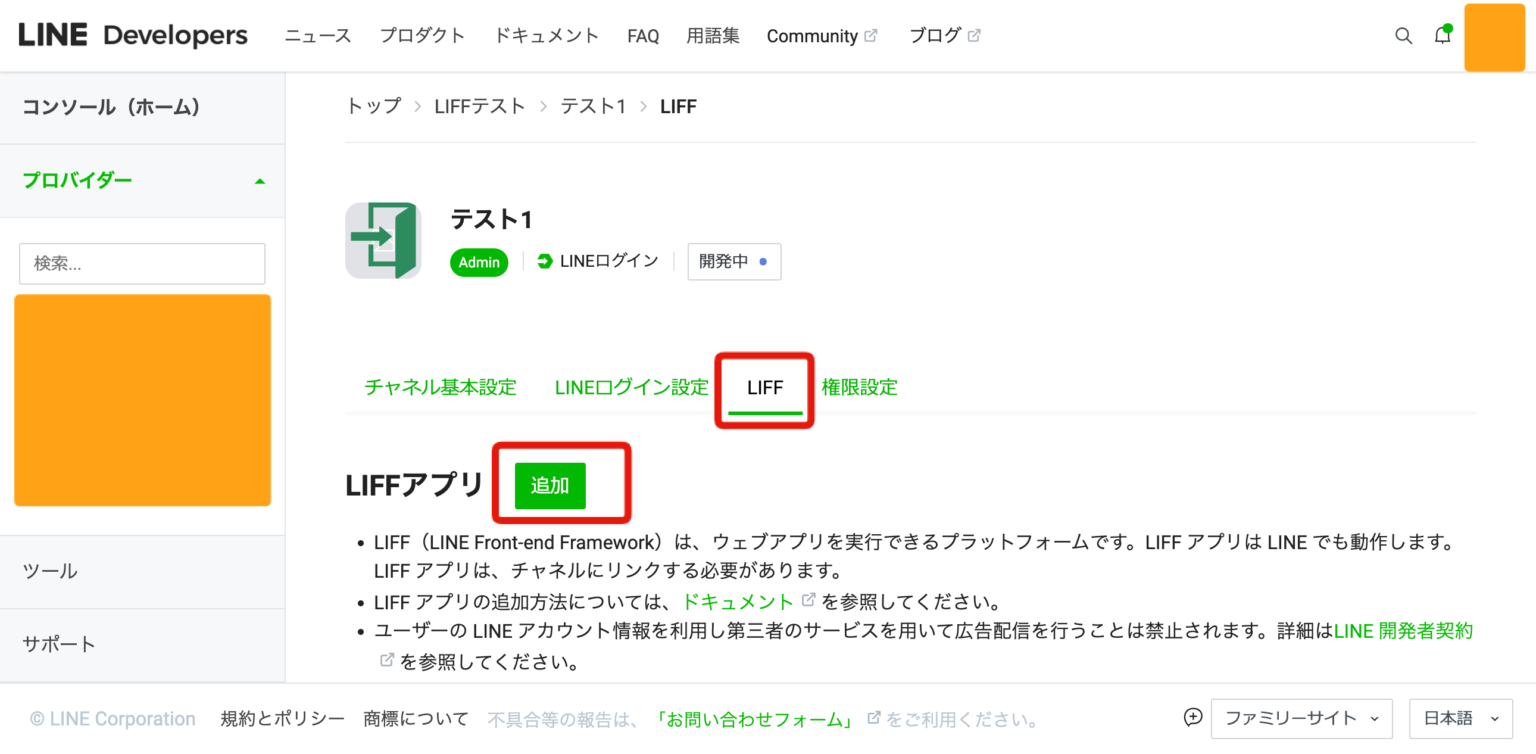Image resolution: width=1536 pixels, height=754 pixels.
Task: Open the notifications bell
Action: tap(1442, 35)
